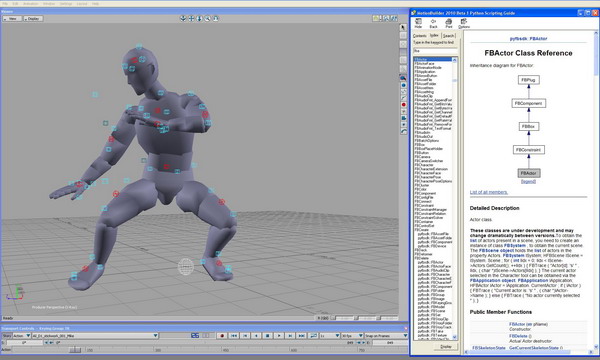Toggle the red record button in transport
This screenshot has width=600, height=360.
coord(222,336)
